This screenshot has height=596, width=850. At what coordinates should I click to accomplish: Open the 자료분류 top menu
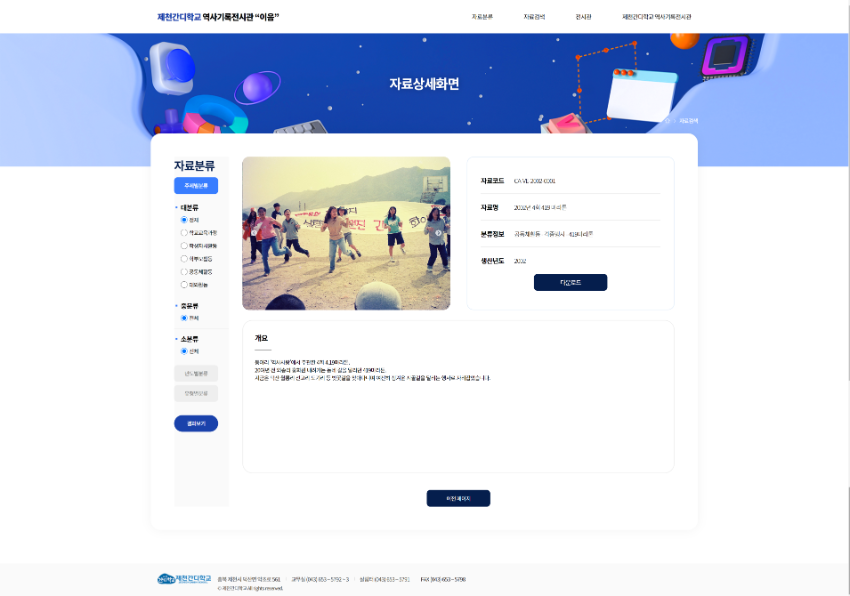point(482,17)
